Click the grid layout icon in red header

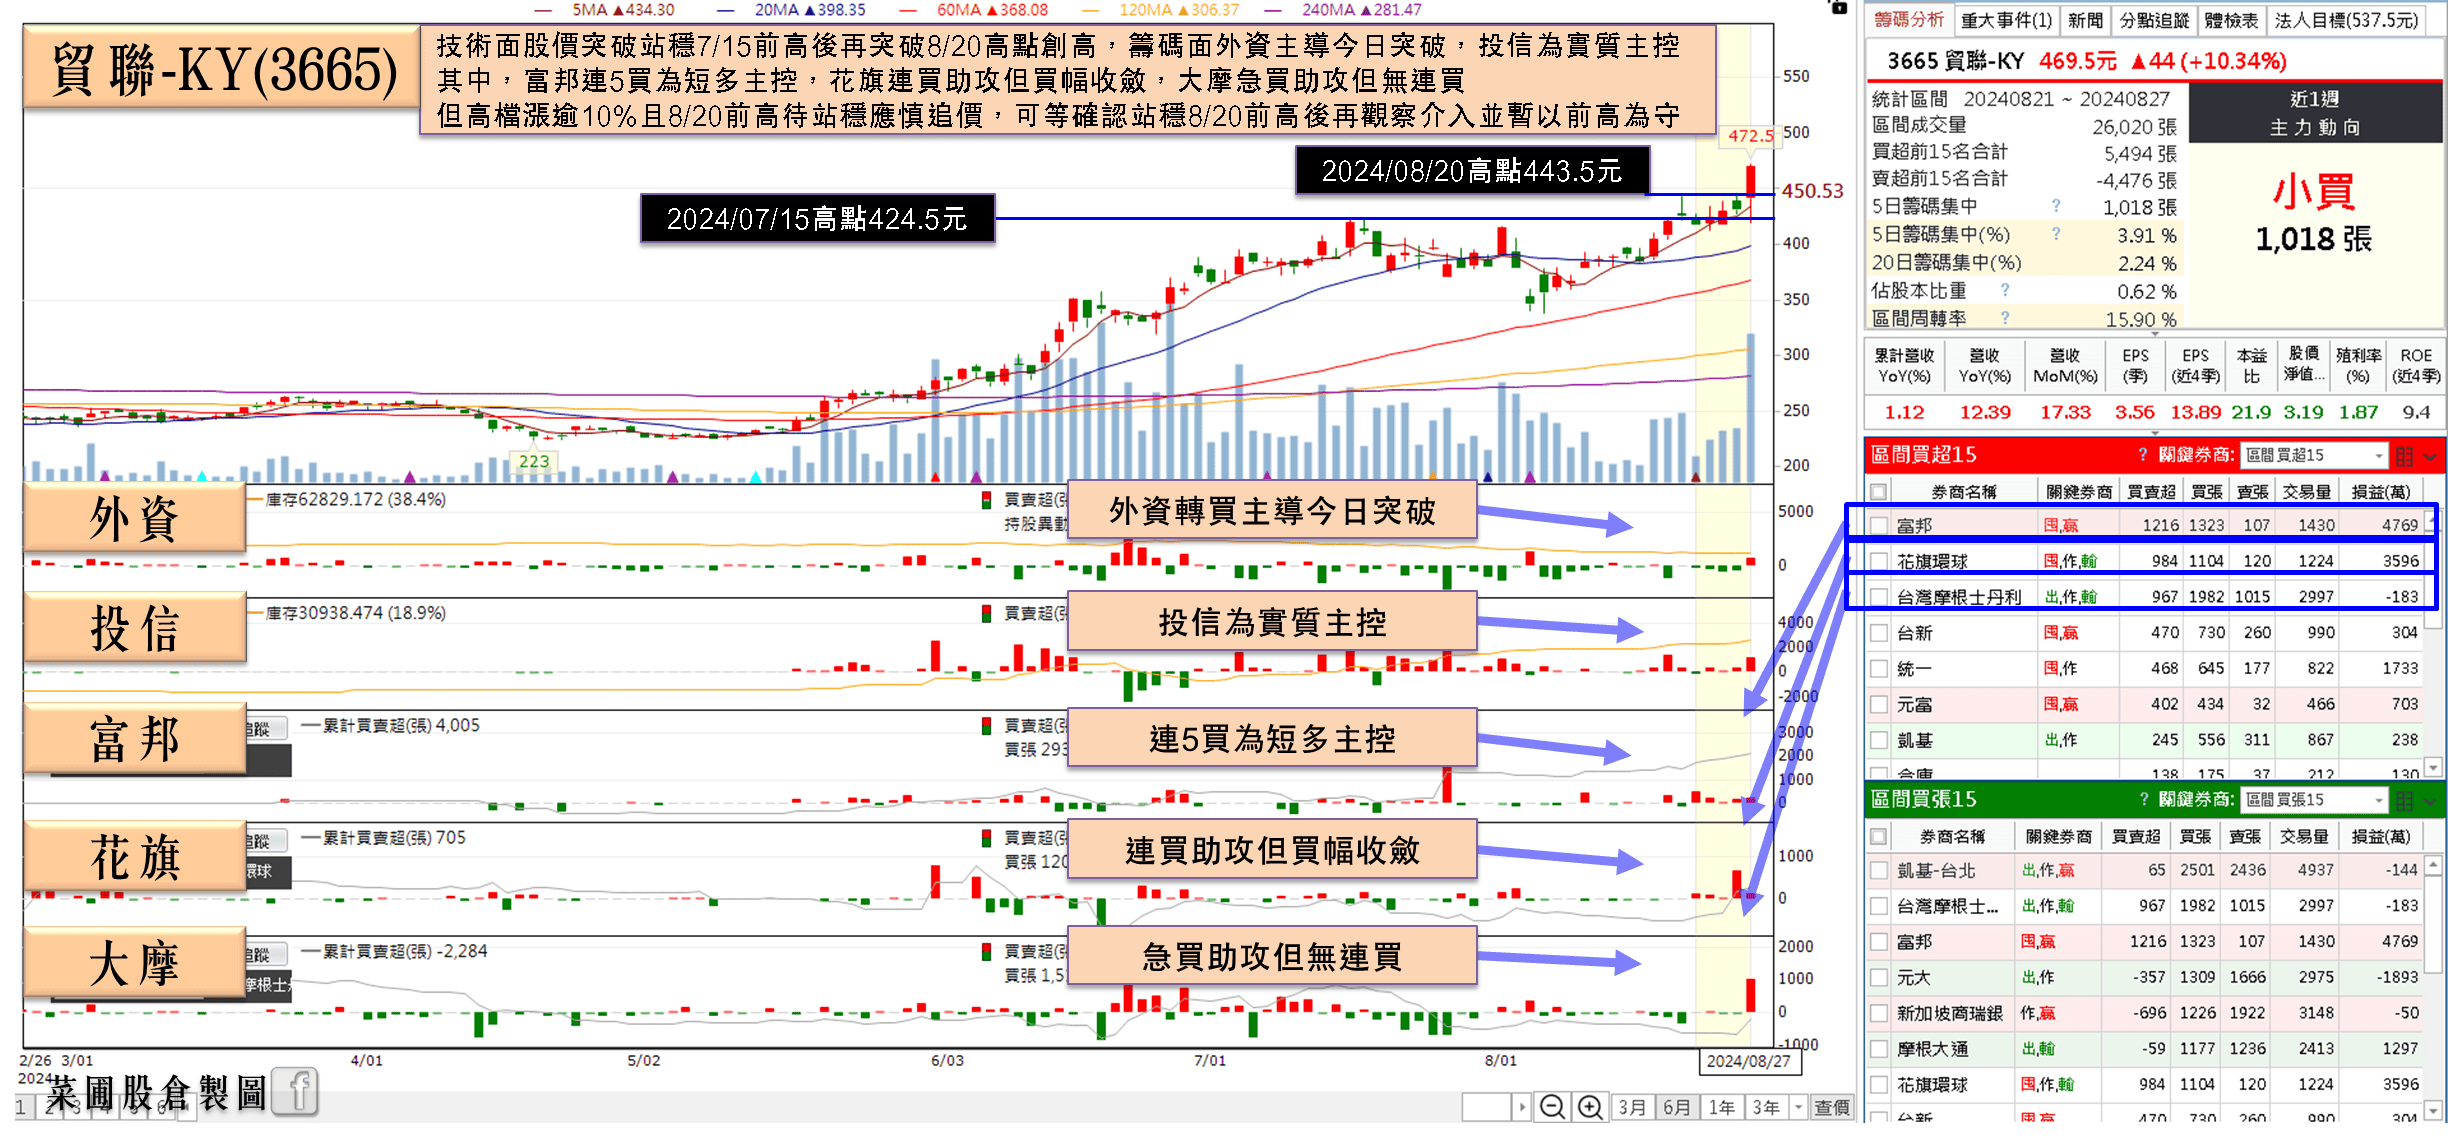click(2404, 456)
